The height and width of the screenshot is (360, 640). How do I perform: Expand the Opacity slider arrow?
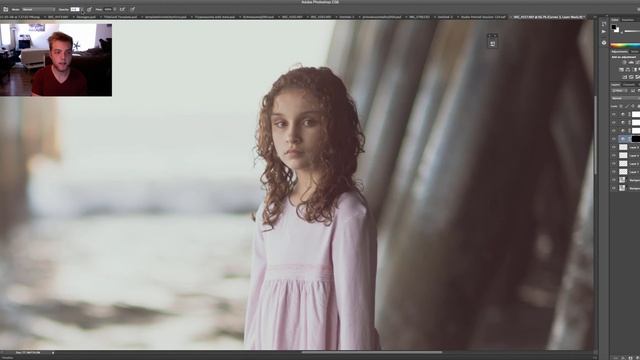[82, 9]
